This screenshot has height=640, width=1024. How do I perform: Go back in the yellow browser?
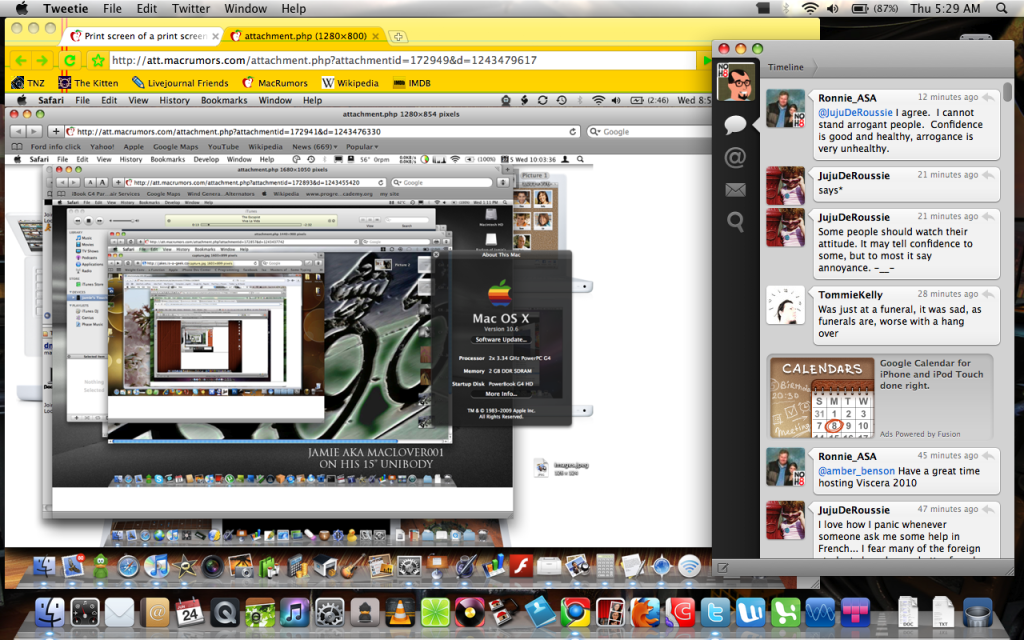[x=20, y=61]
